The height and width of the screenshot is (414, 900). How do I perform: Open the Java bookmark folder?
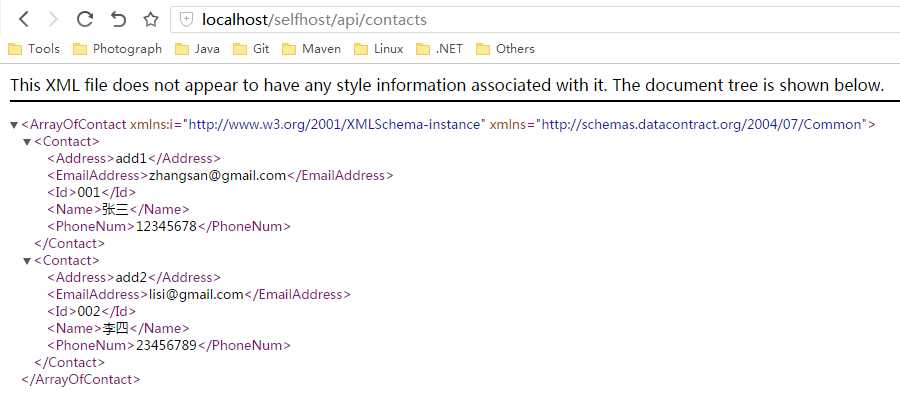coord(197,49)
